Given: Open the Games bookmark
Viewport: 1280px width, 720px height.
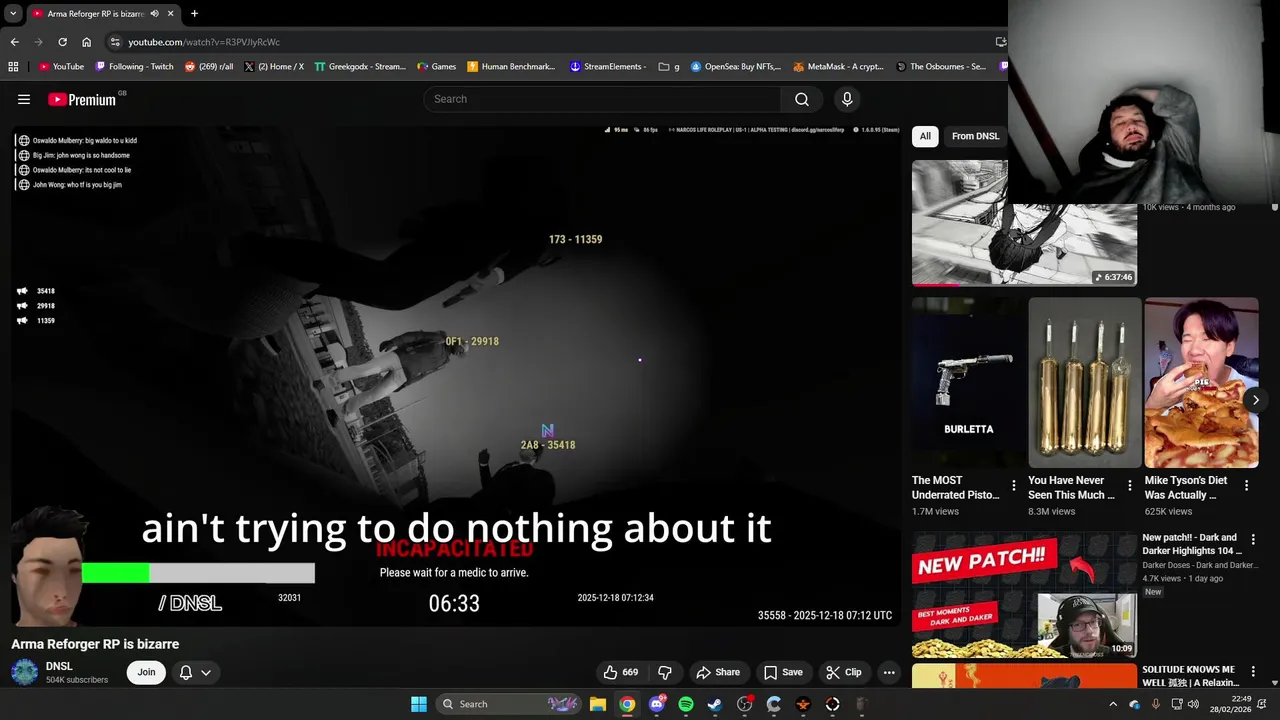Looking at the screenshot, I should point(436,67).
